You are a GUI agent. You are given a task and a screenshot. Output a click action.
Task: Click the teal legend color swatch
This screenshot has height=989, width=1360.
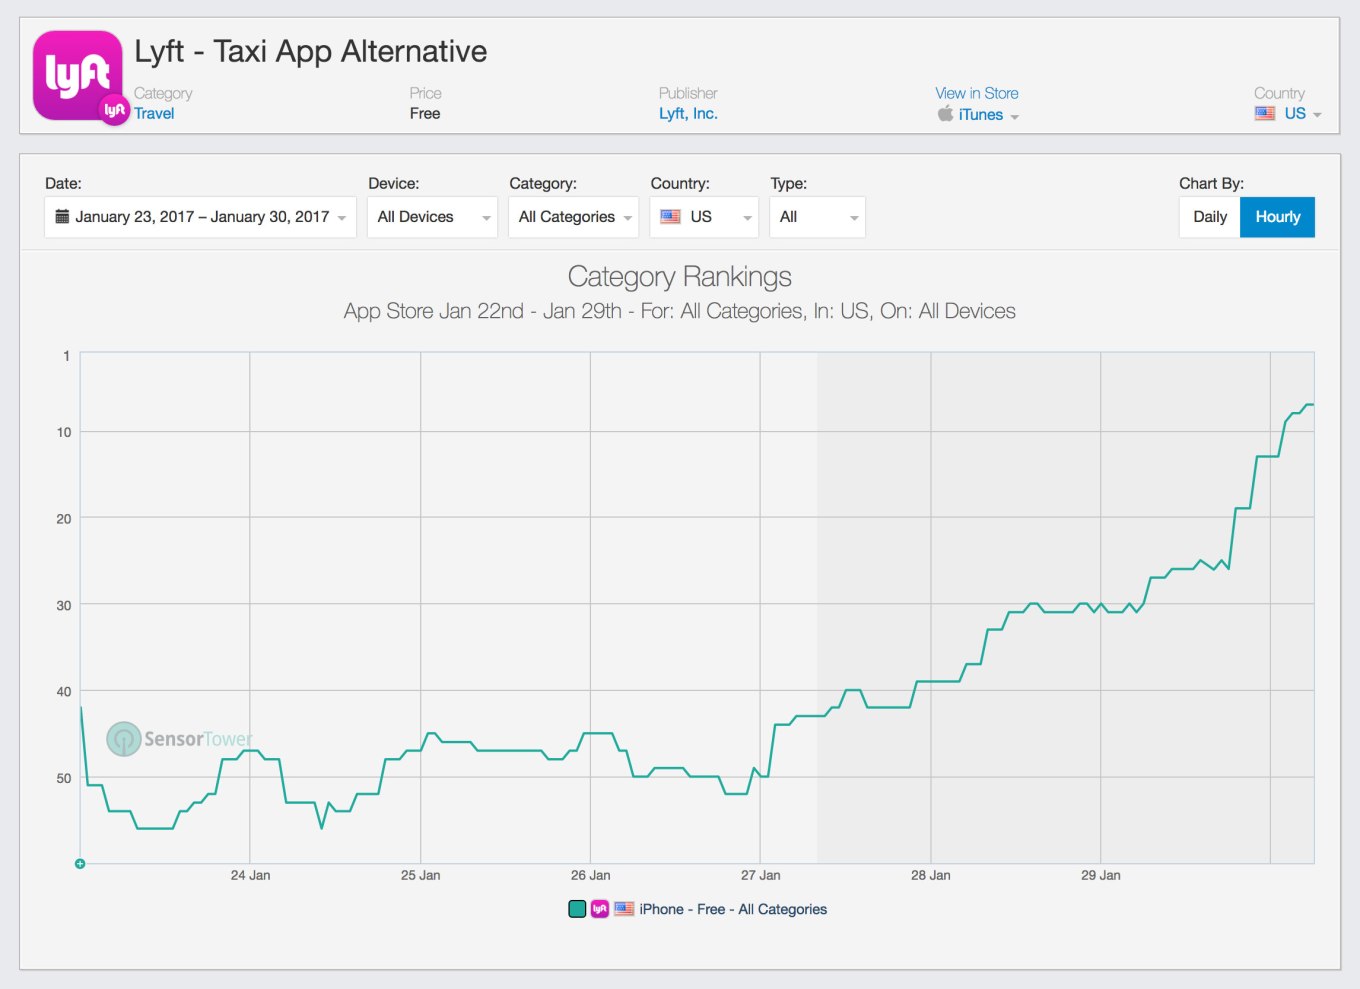[x=577, y=909]
